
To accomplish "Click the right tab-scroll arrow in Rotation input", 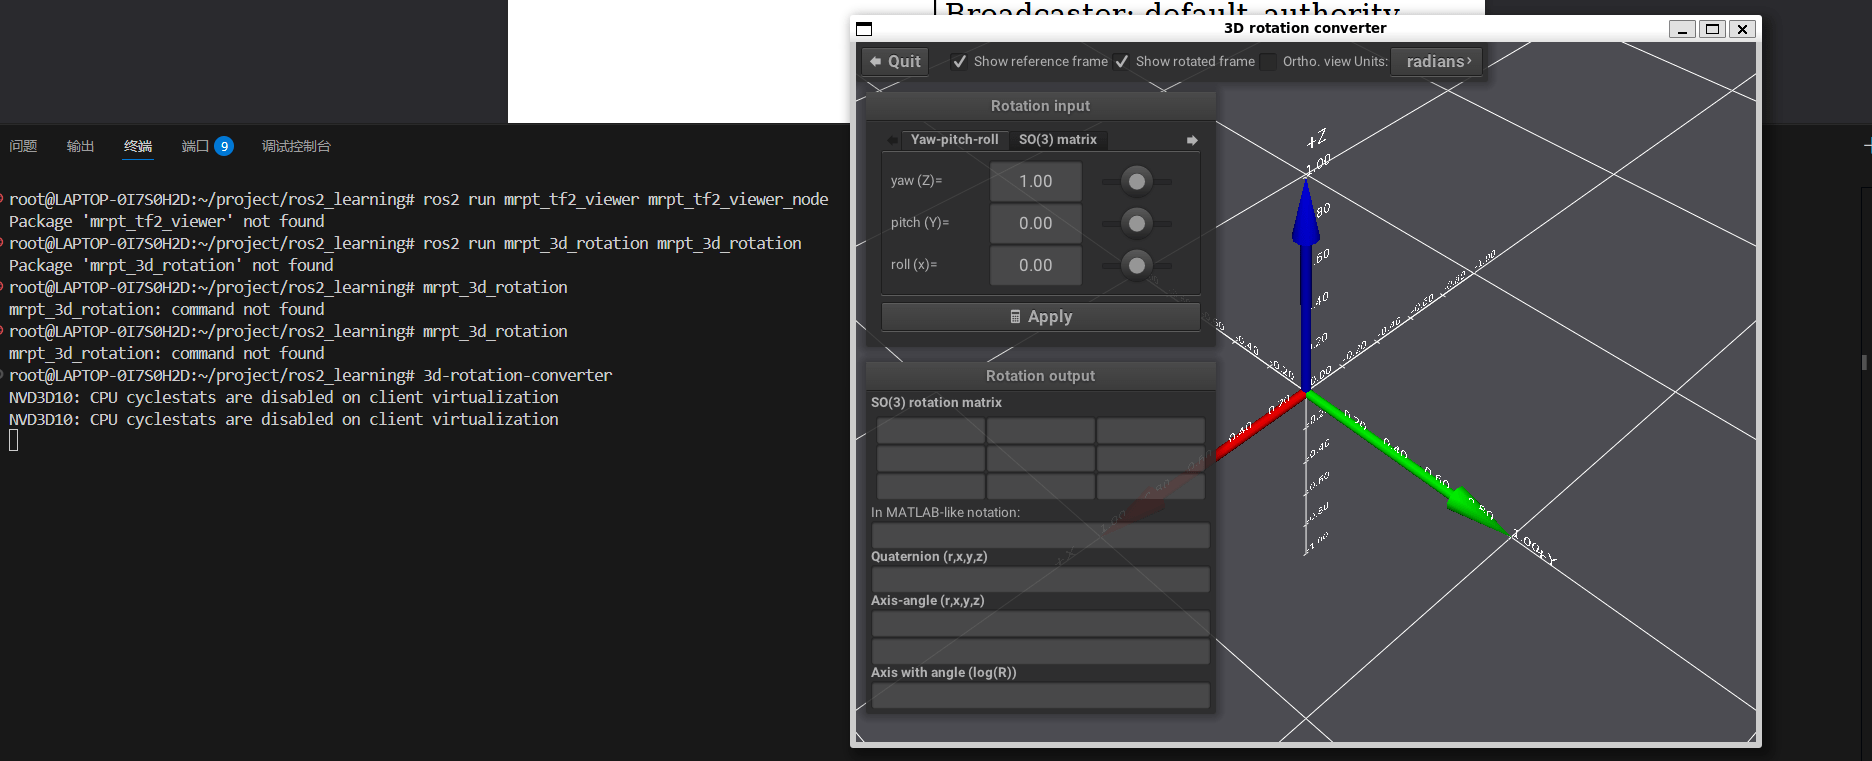I will (1192, 140).
